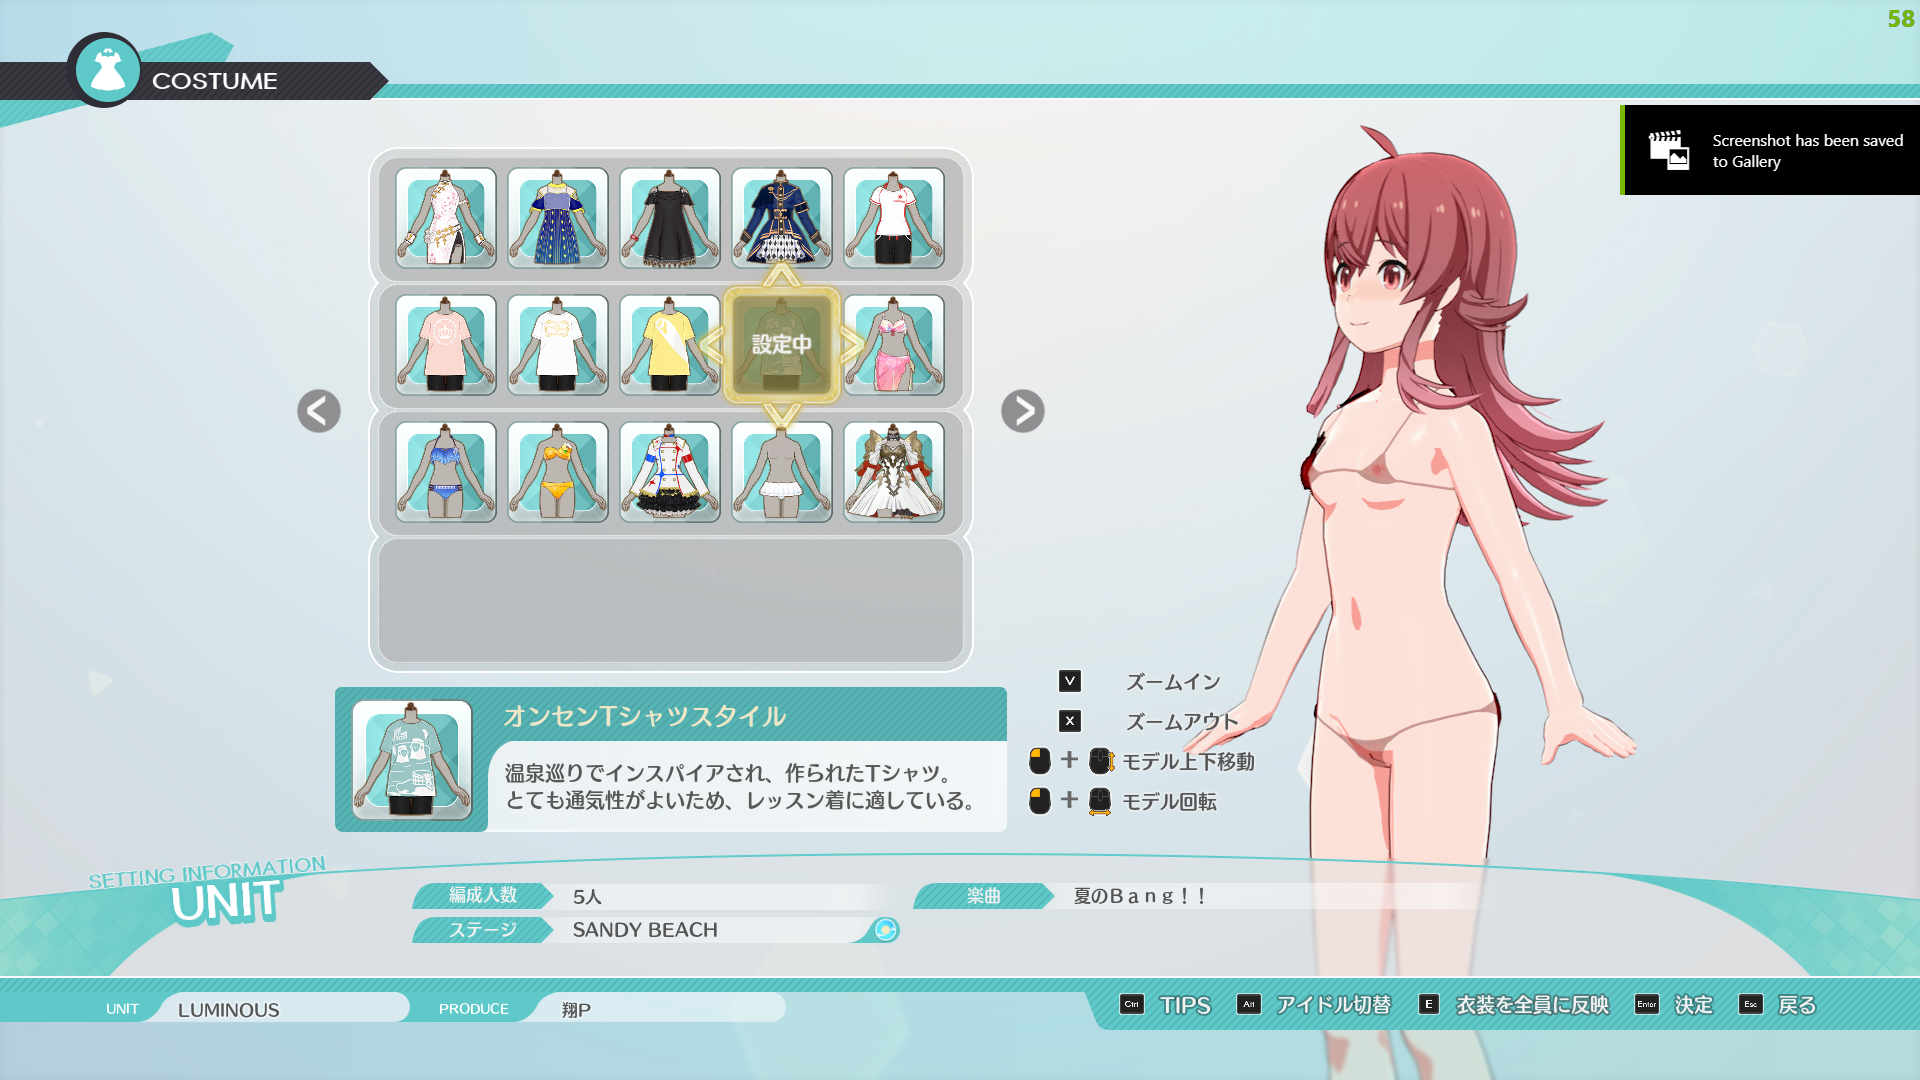The image size is (1920, 1080).
Task: Click 戻る to go back
Action: click(1797, 1005)
